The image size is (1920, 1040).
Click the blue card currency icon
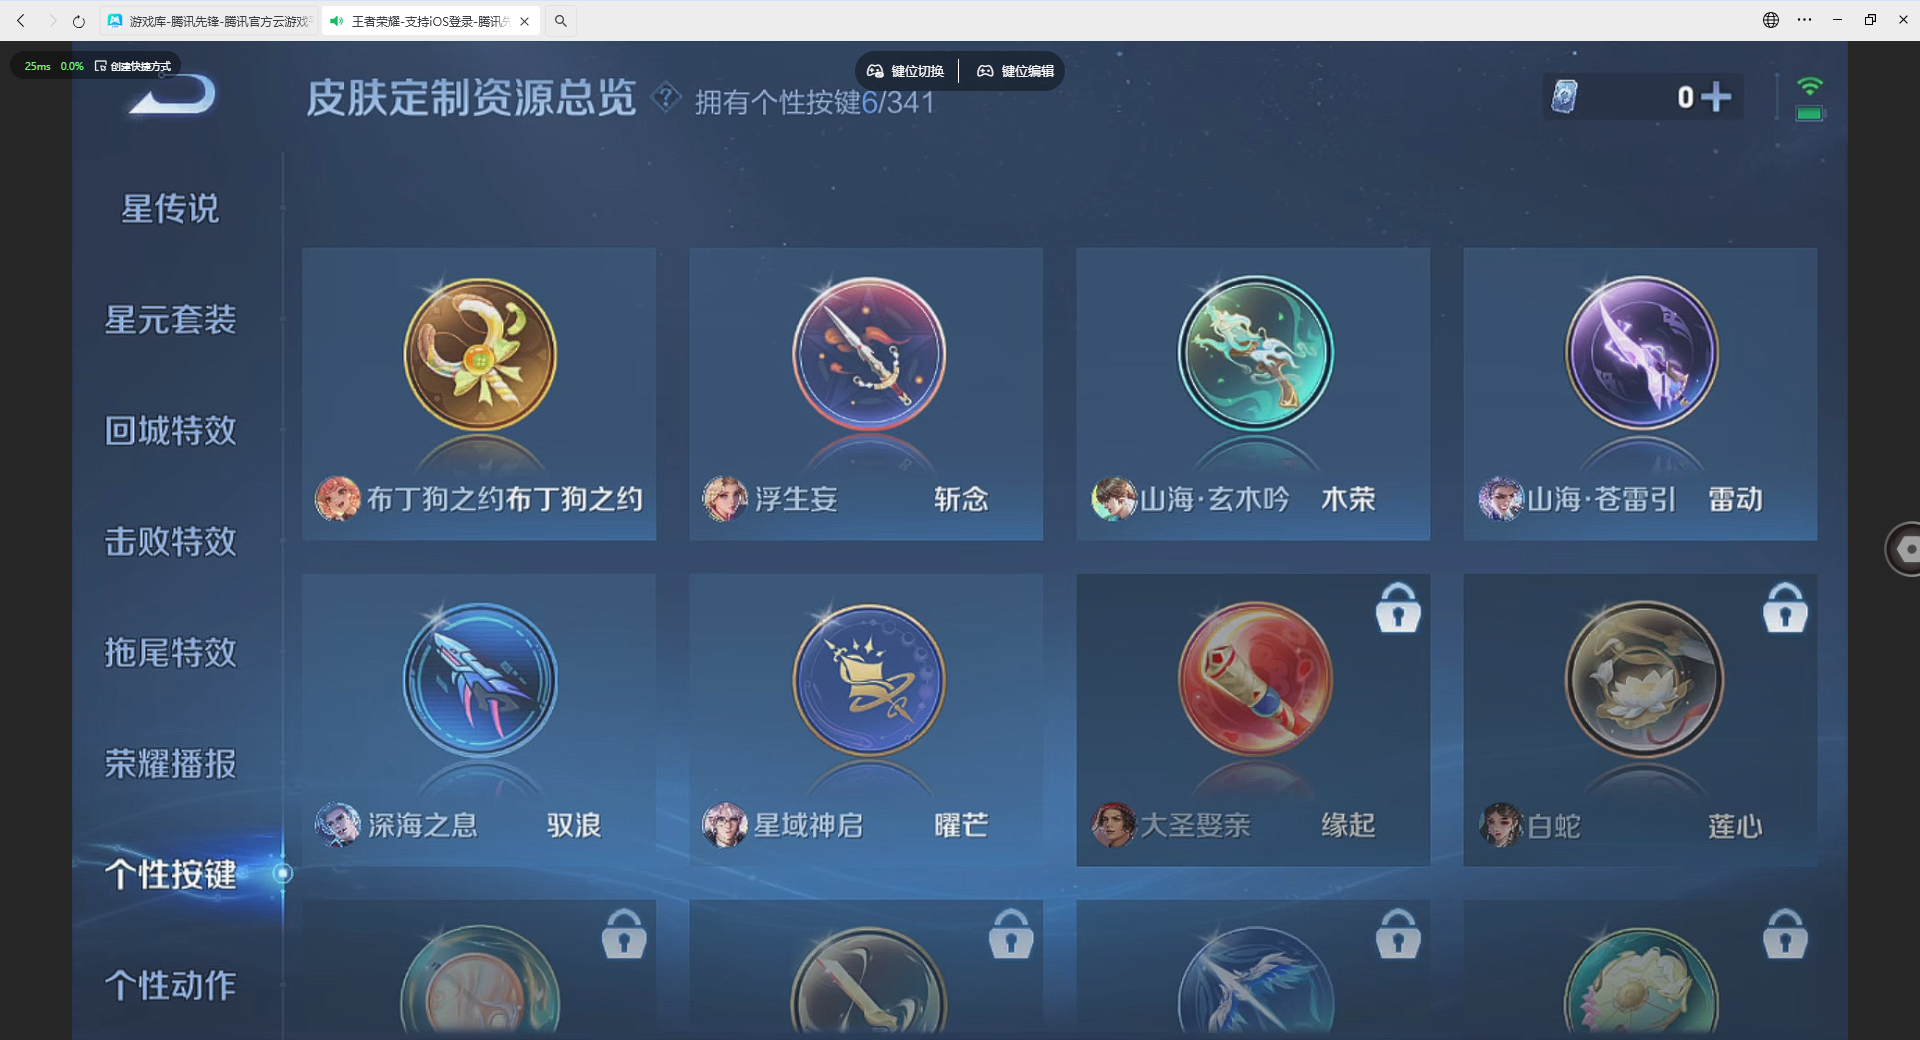[x=1565, y=97]
